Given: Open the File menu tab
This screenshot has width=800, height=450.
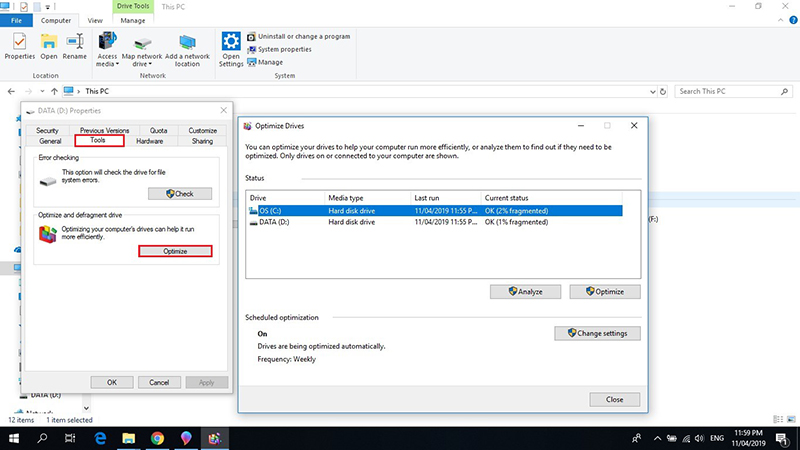Looking at the screenshot, I should pyautogui.click(x=16, y=20).
